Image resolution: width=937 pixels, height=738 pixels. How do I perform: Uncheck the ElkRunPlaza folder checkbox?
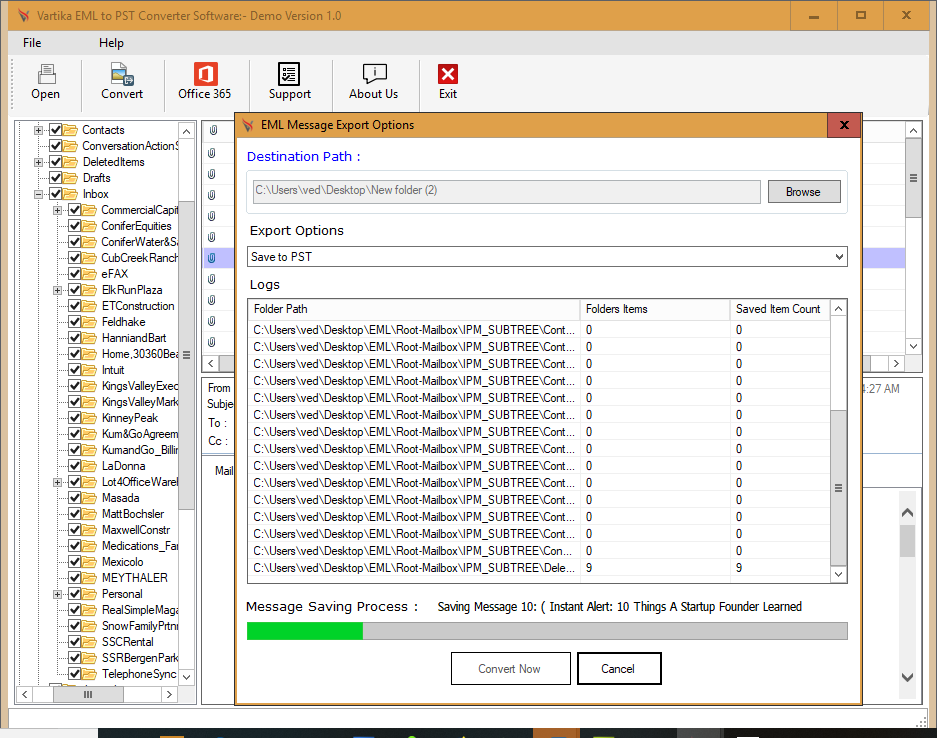[75, 290]
